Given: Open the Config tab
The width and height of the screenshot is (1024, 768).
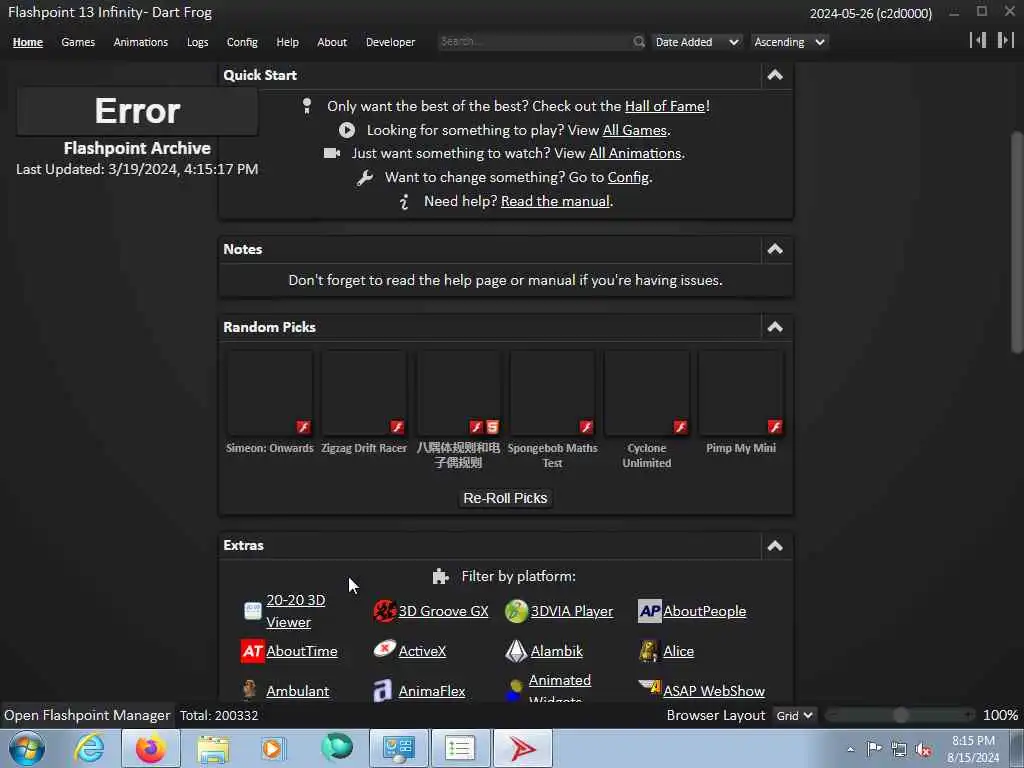Looking at the screenshot, I should point(242,42).
